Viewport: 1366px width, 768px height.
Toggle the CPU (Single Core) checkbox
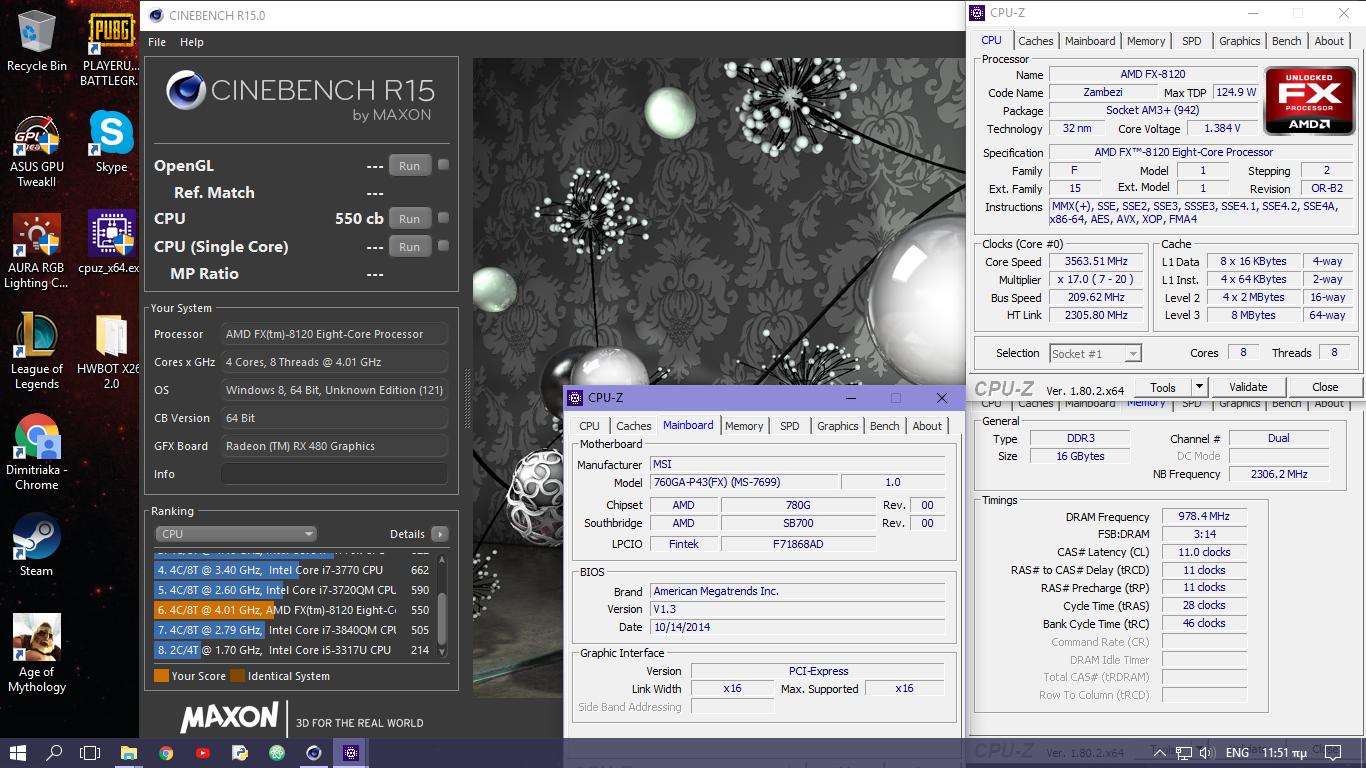(443, 246)
